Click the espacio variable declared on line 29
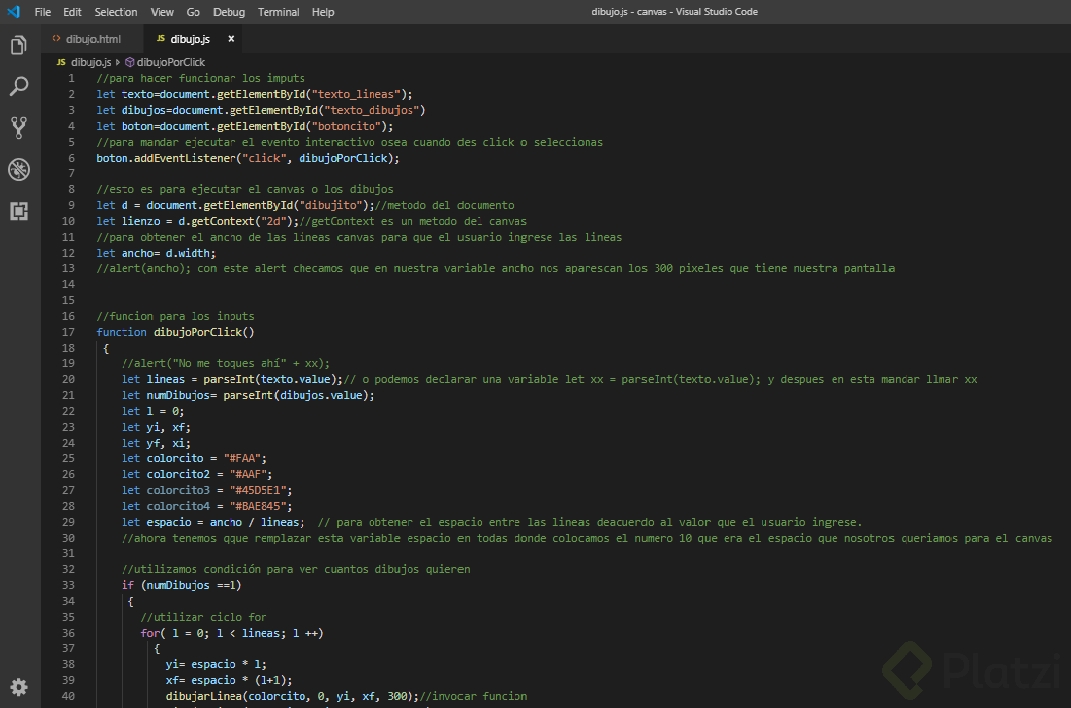1071x708 pixels. coord(169,522)
